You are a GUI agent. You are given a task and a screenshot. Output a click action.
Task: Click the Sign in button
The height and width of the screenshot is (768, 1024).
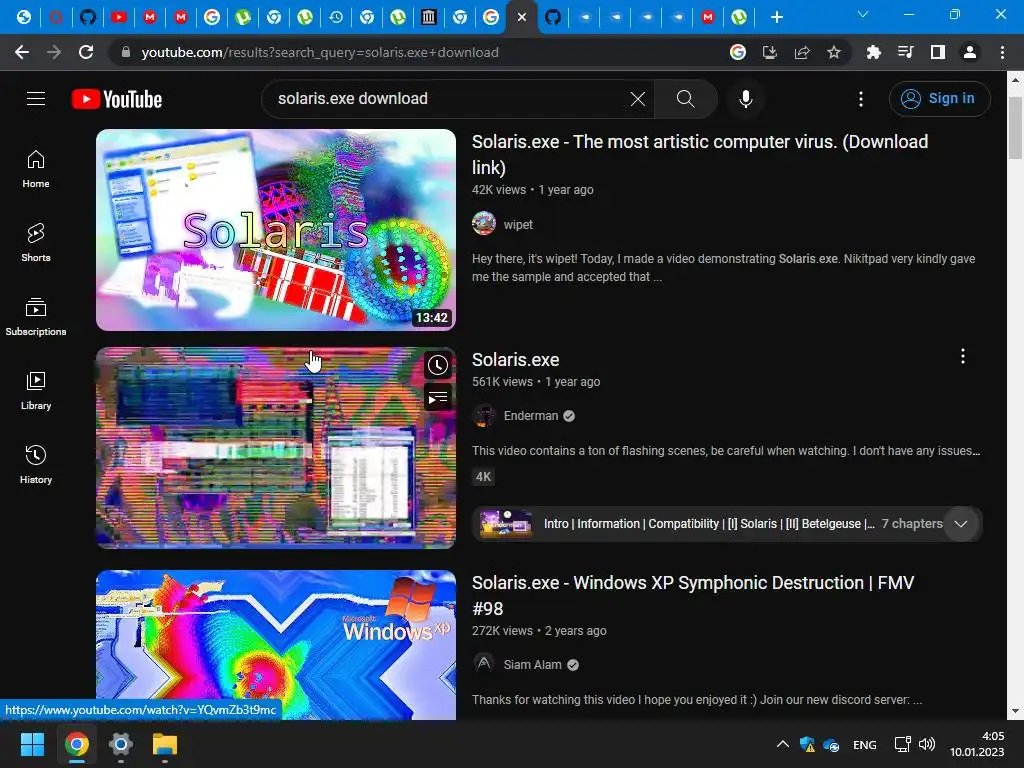click(x=939, y=99)
